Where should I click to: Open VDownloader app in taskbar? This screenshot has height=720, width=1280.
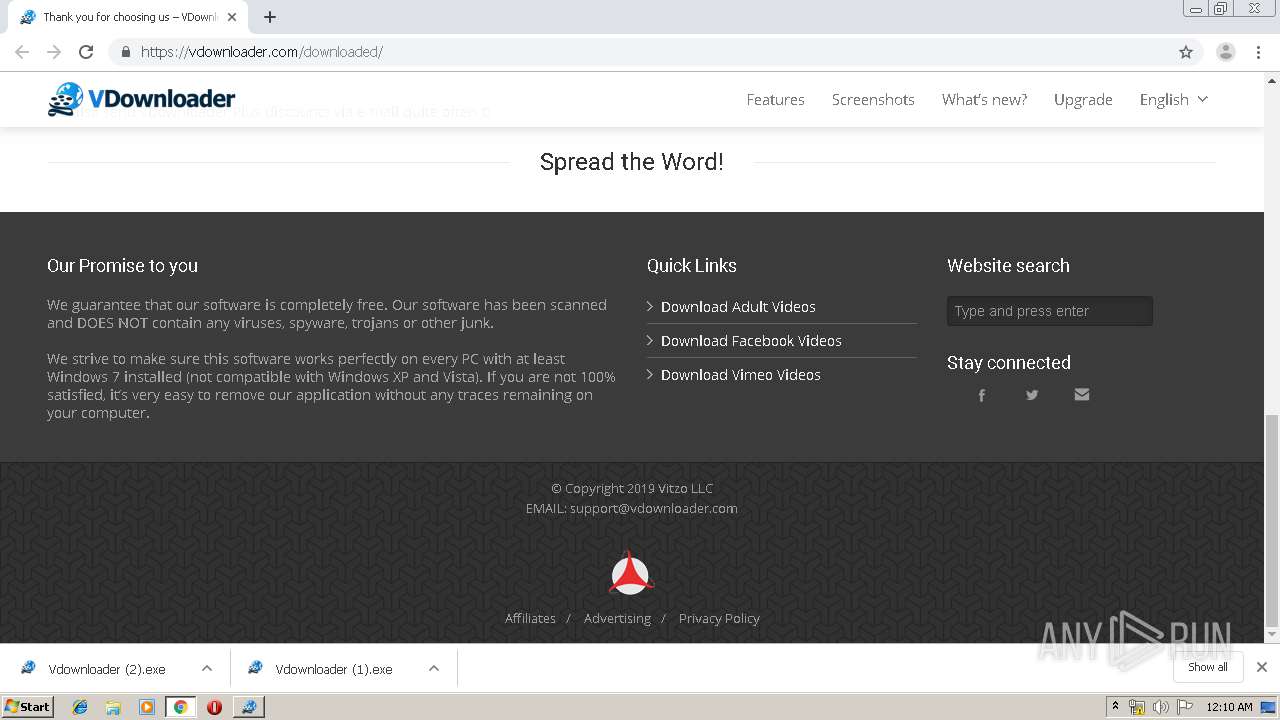[248, 707]
